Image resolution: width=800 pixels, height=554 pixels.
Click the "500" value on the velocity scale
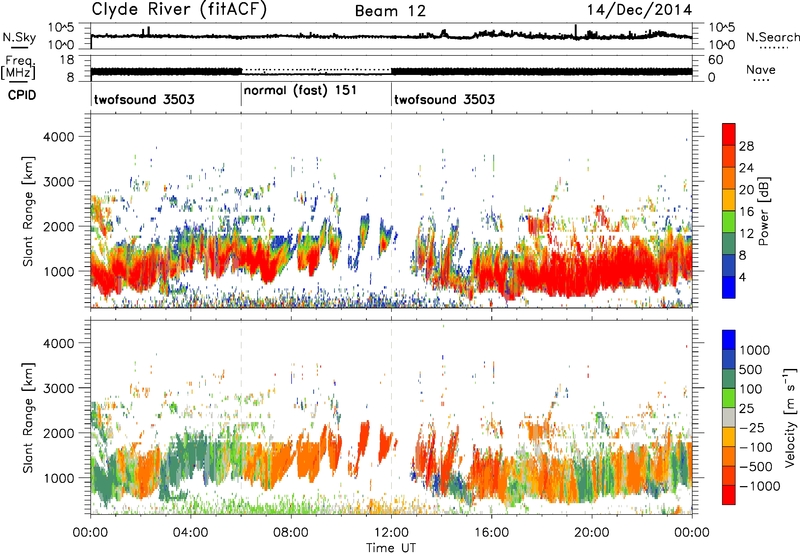[751, 370]
